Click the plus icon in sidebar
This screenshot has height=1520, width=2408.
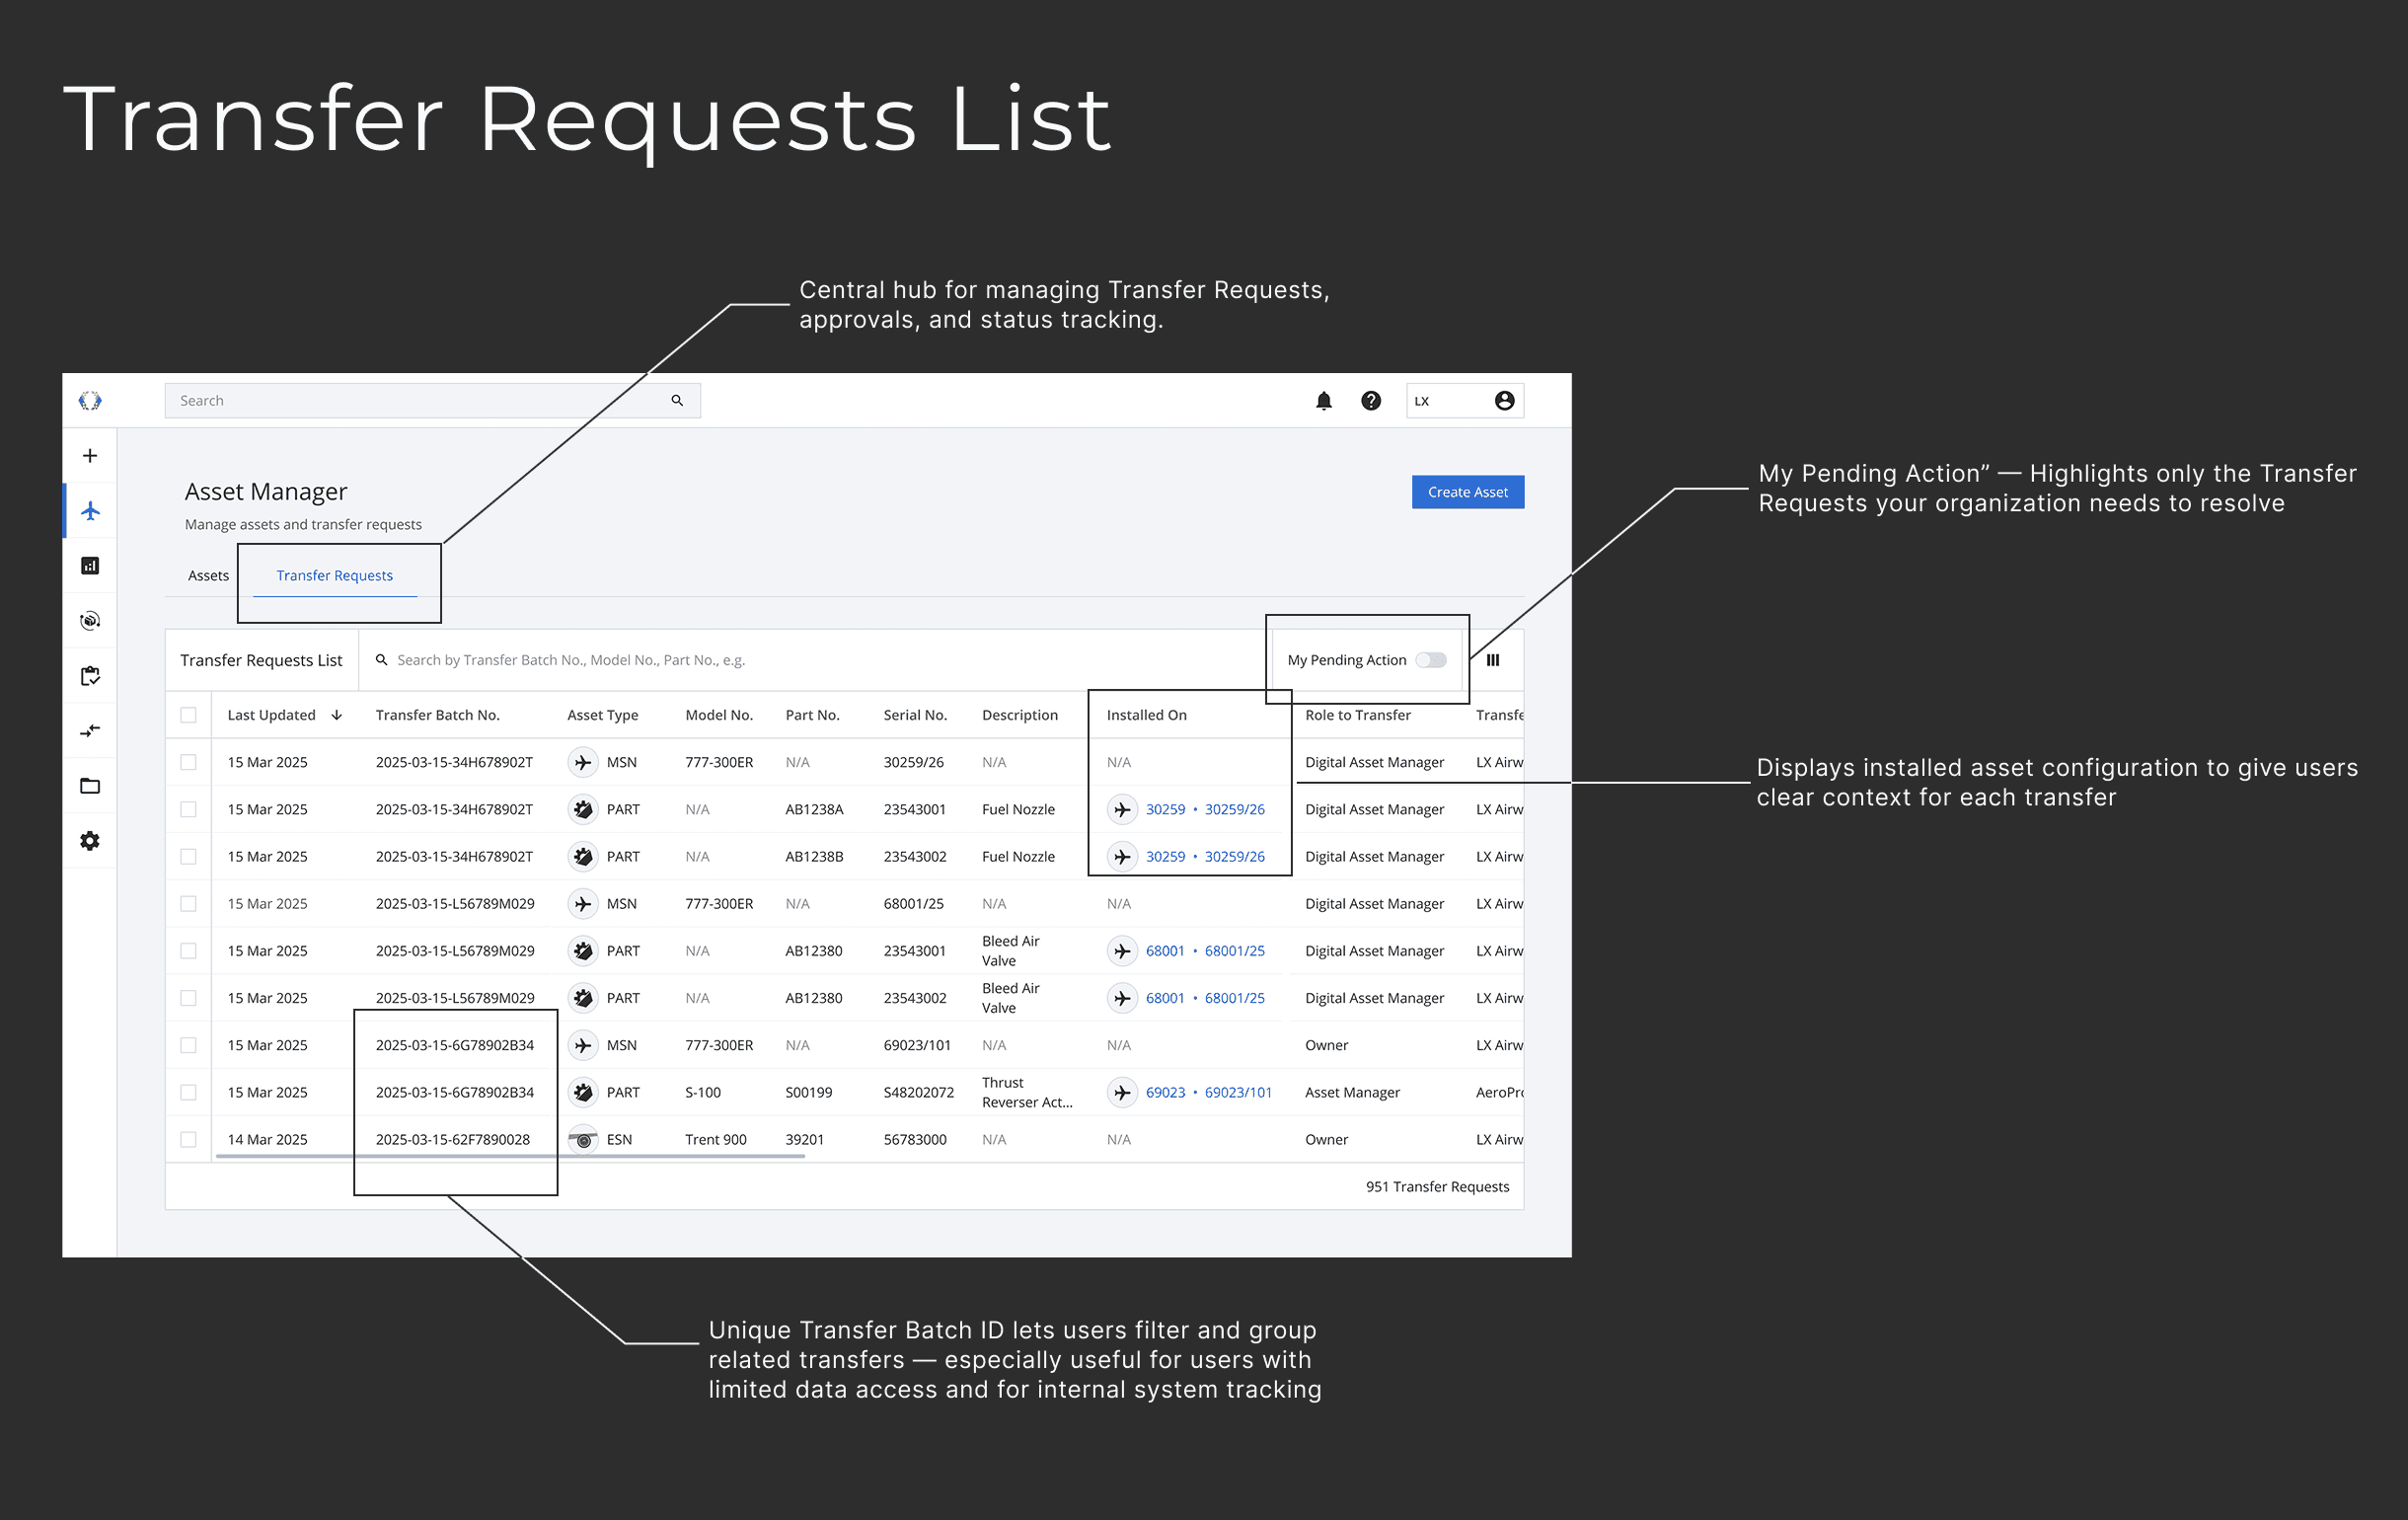pyautogui.click(x=90, y=456)
